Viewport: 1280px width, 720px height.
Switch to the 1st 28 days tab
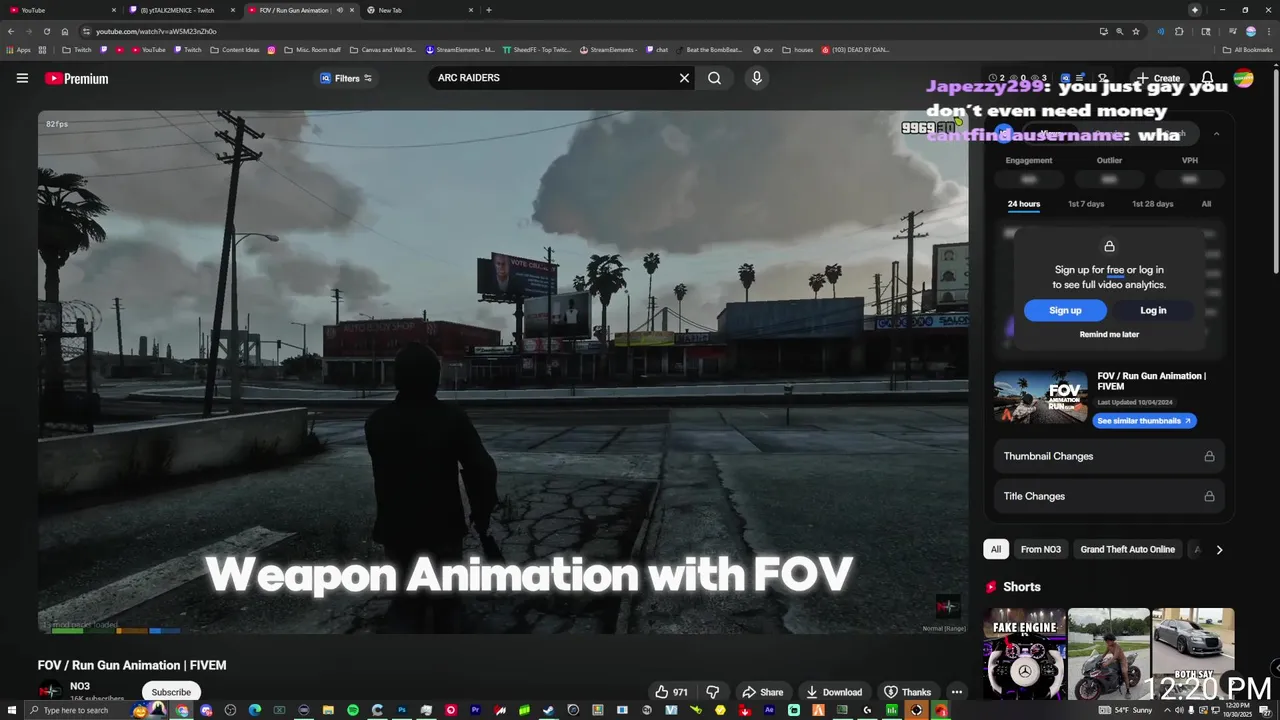click(1152, 204)
